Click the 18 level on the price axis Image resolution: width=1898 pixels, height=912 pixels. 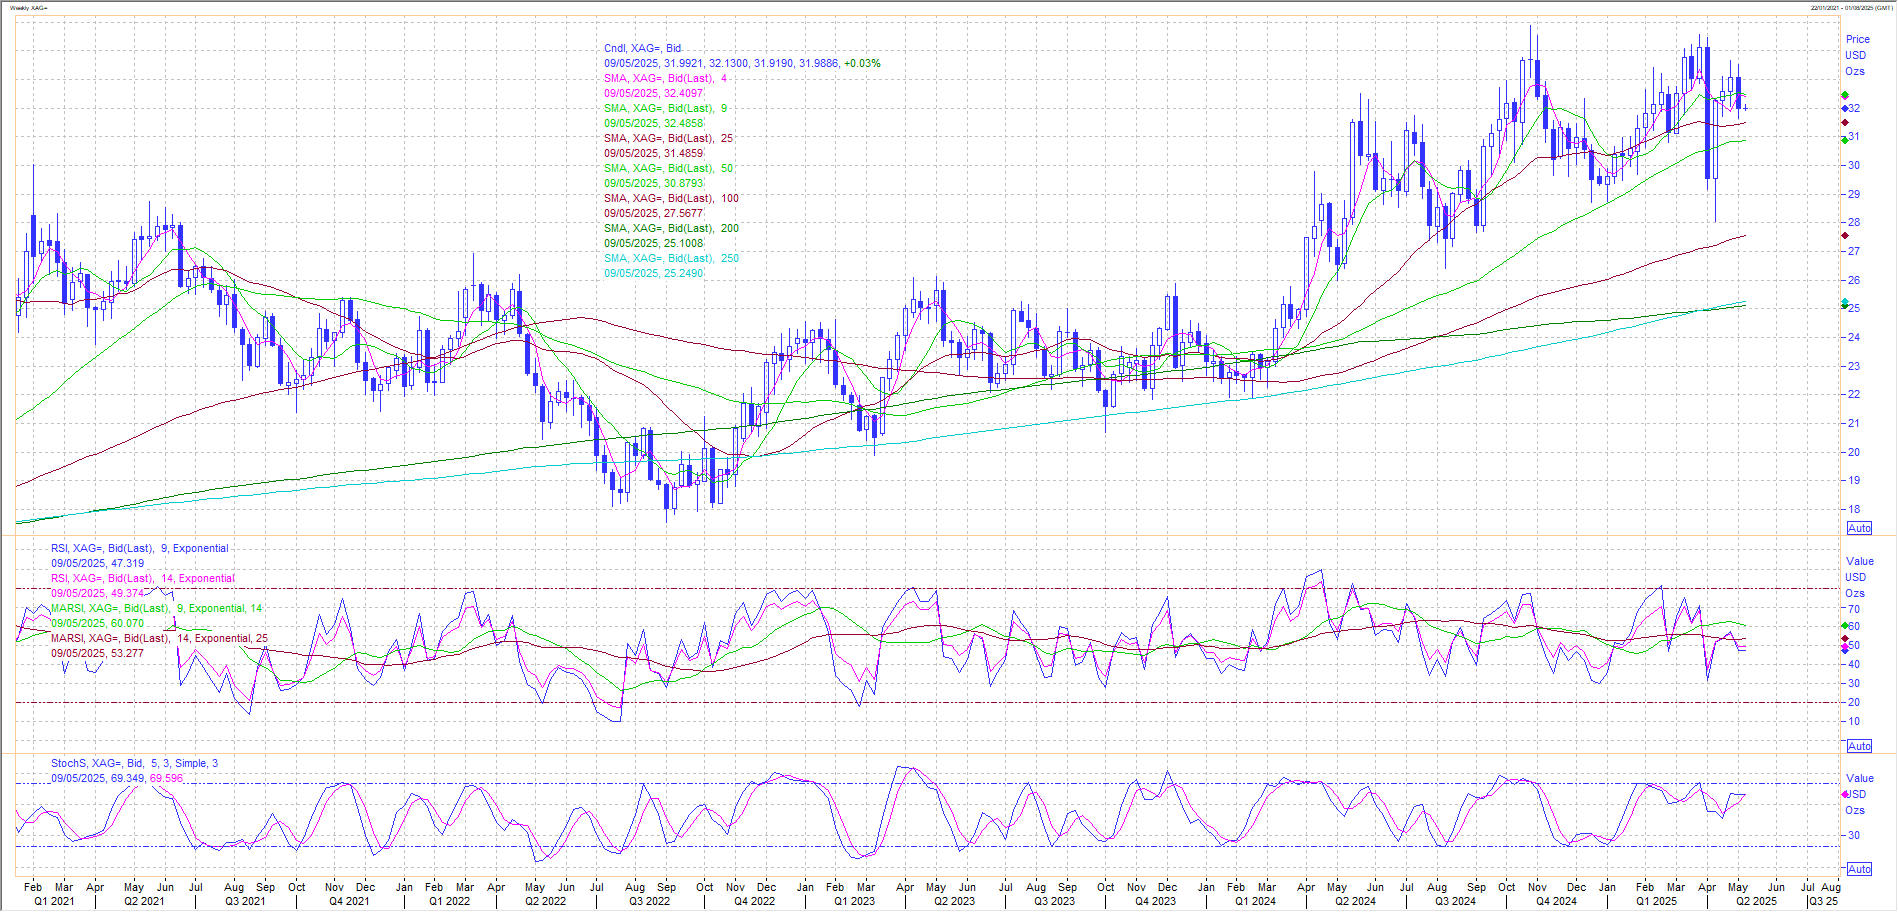pos(1853,509)
